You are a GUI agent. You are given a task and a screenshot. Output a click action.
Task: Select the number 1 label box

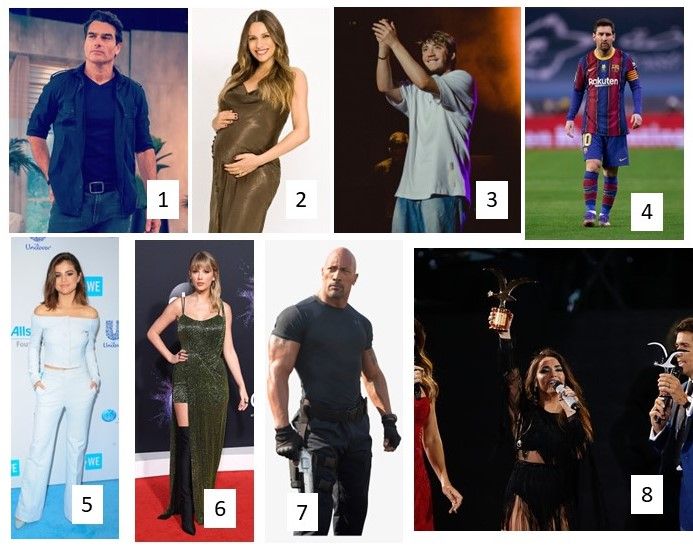(x=163, y=199)
